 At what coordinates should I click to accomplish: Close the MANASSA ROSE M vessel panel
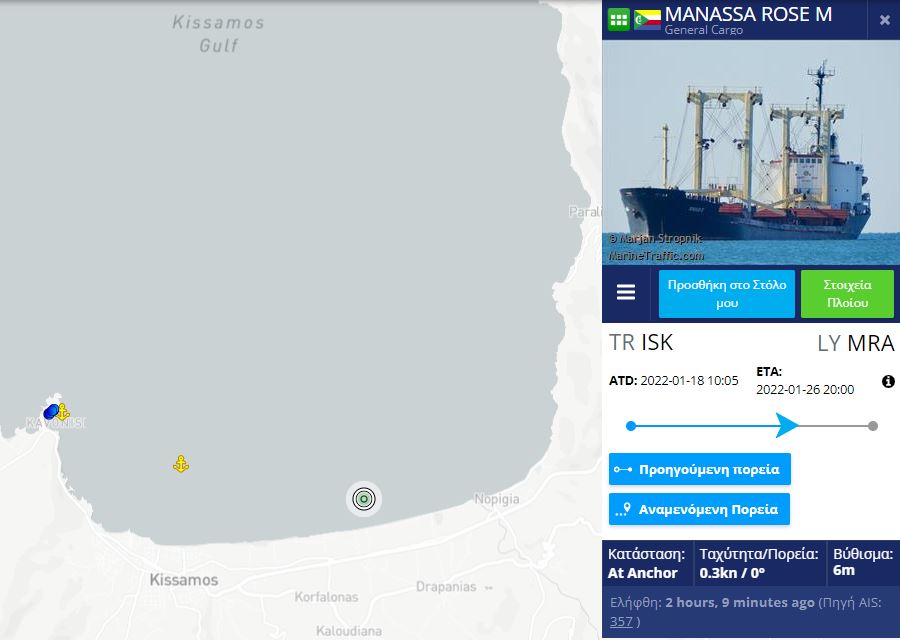(x=885, y=20)
